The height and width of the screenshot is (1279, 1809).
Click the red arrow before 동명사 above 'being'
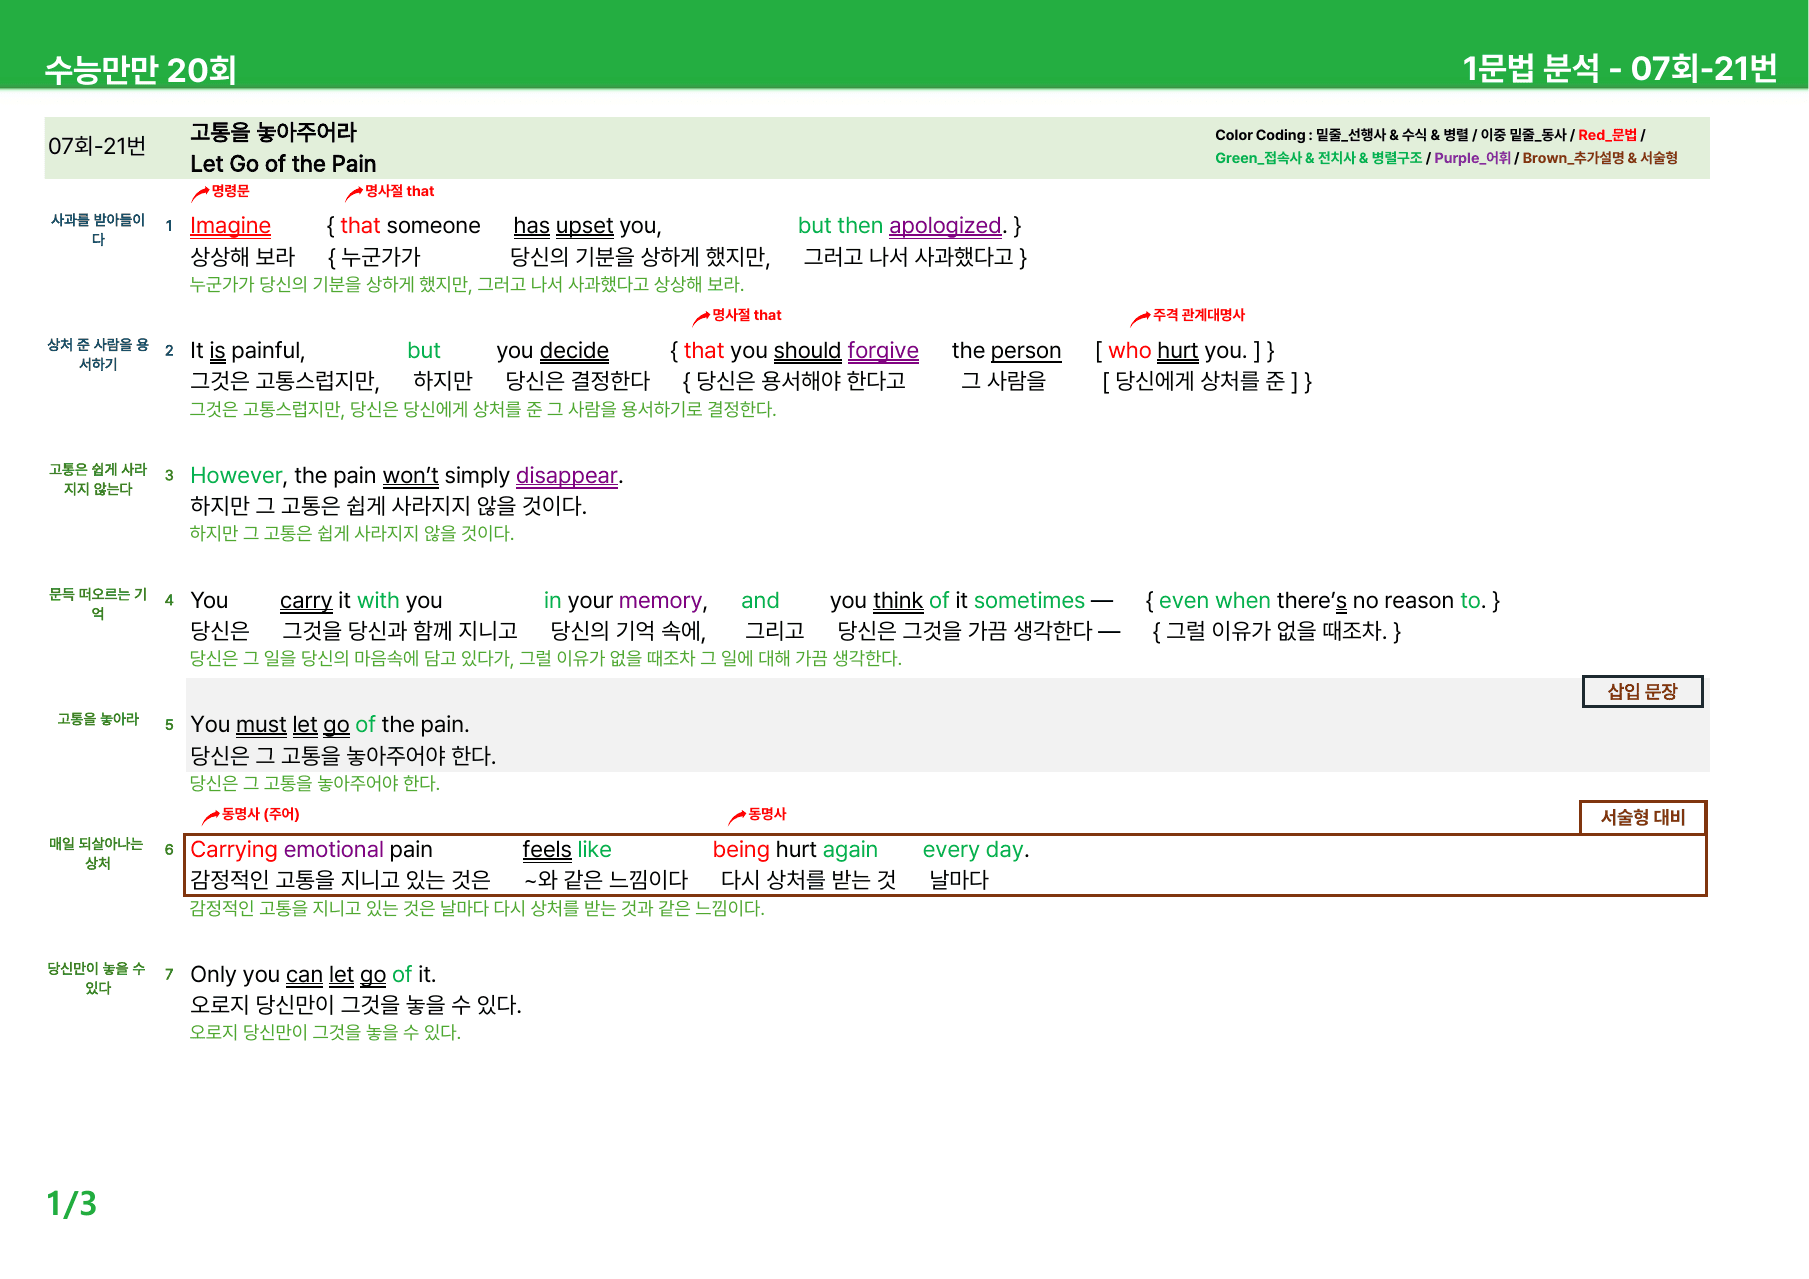click(737, 817)
